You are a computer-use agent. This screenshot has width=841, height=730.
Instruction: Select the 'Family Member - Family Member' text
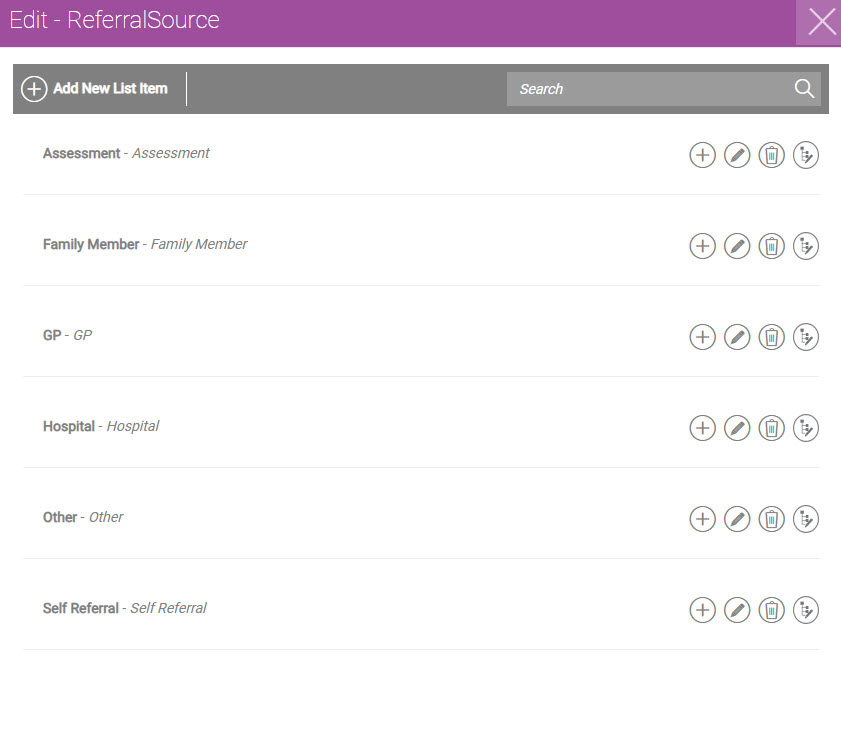pyautogui.click(x=145, y=245)
